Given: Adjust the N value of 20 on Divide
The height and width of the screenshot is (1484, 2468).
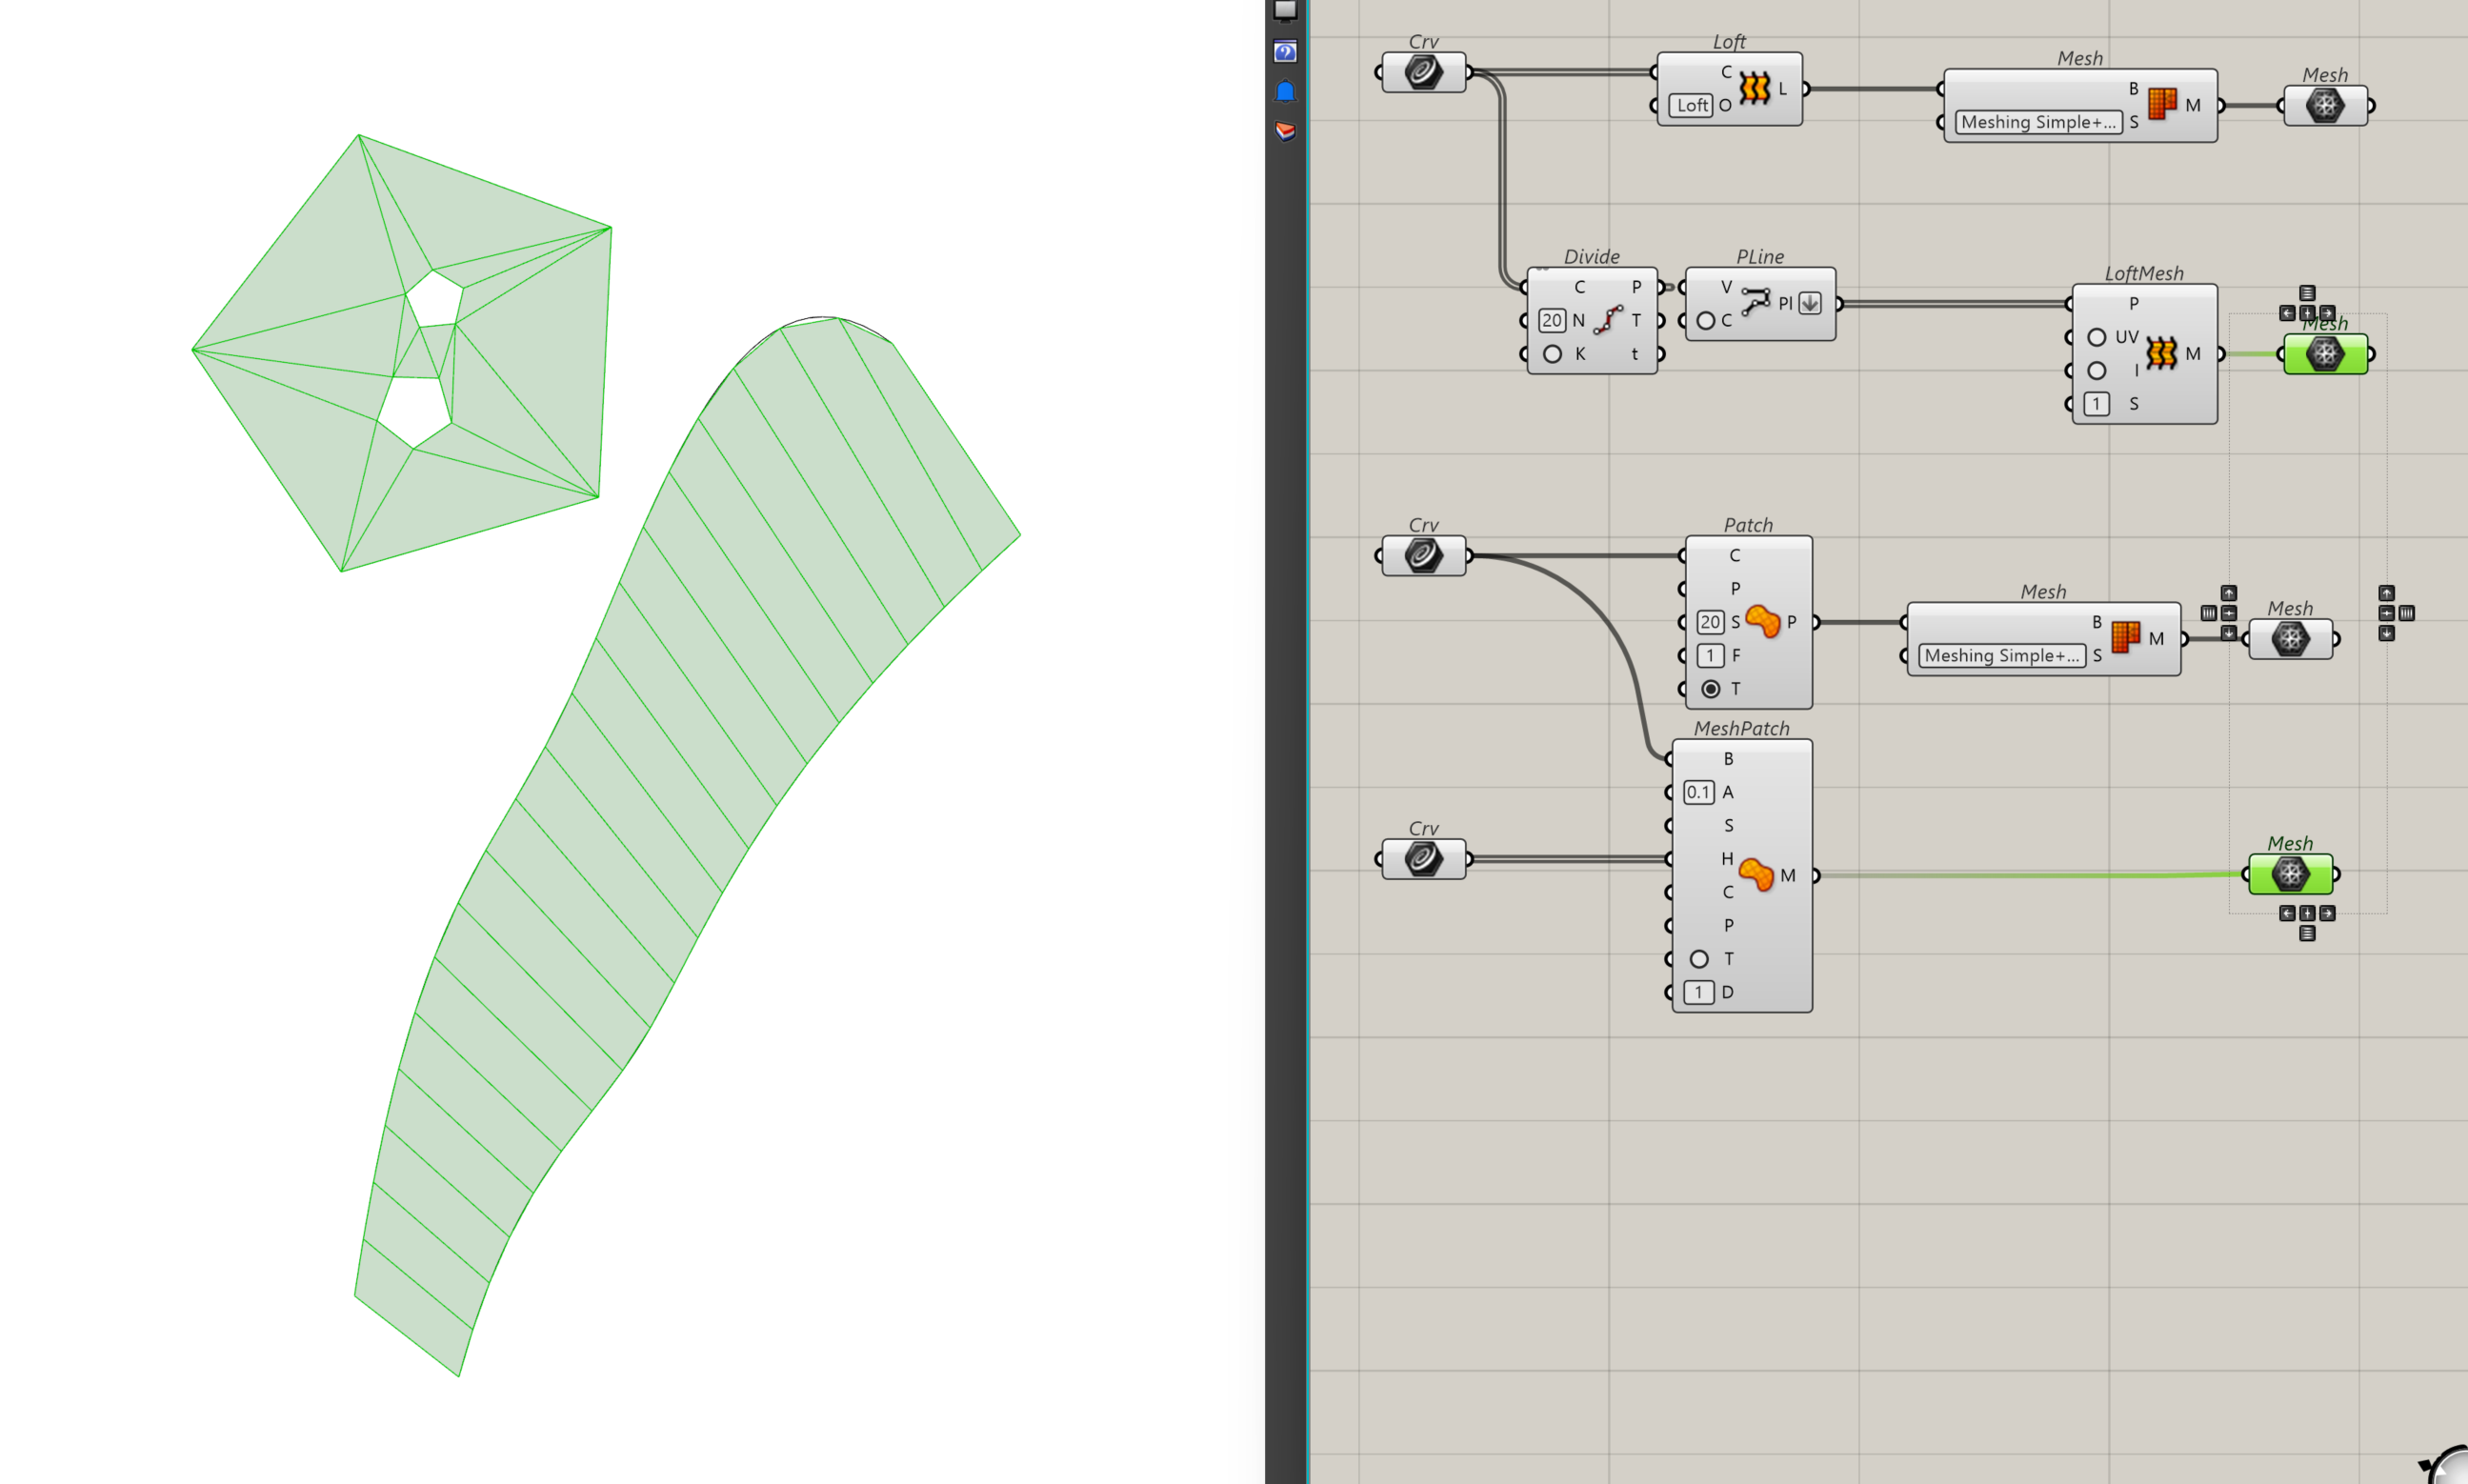Looking at the screenshot, I should pos(1552,320).
